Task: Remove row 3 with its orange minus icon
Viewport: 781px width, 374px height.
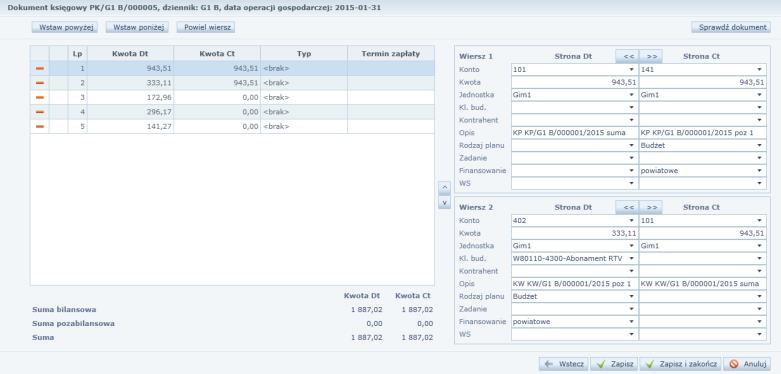Action: 40,97
